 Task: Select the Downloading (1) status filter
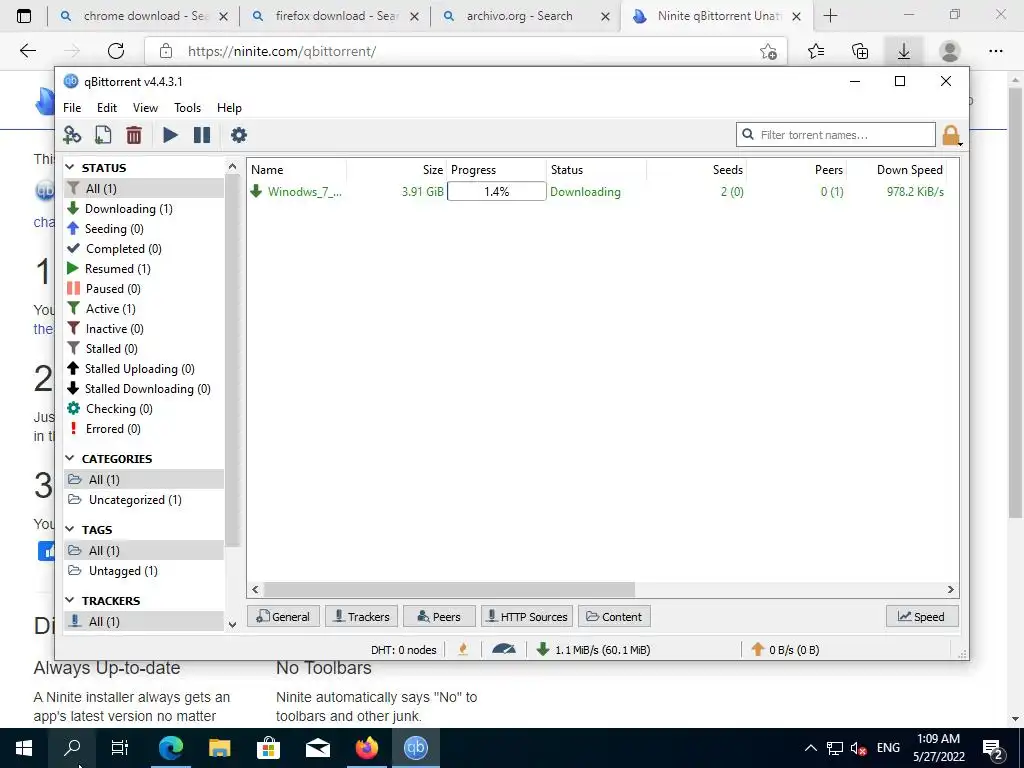click(129, 209)
